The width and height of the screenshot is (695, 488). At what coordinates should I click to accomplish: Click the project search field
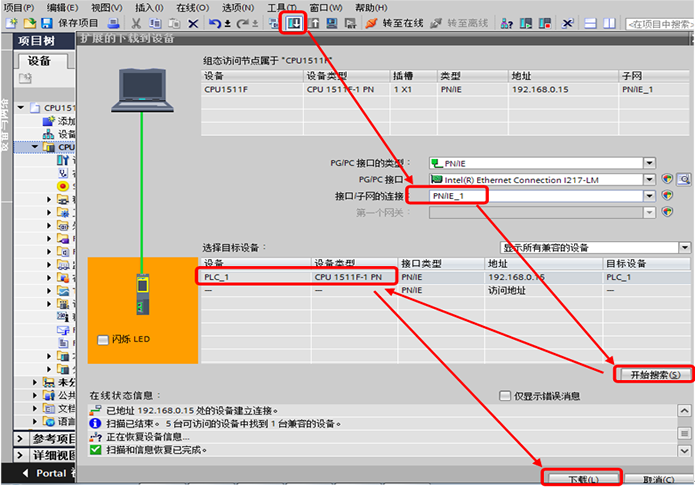[x=660, y=24]
